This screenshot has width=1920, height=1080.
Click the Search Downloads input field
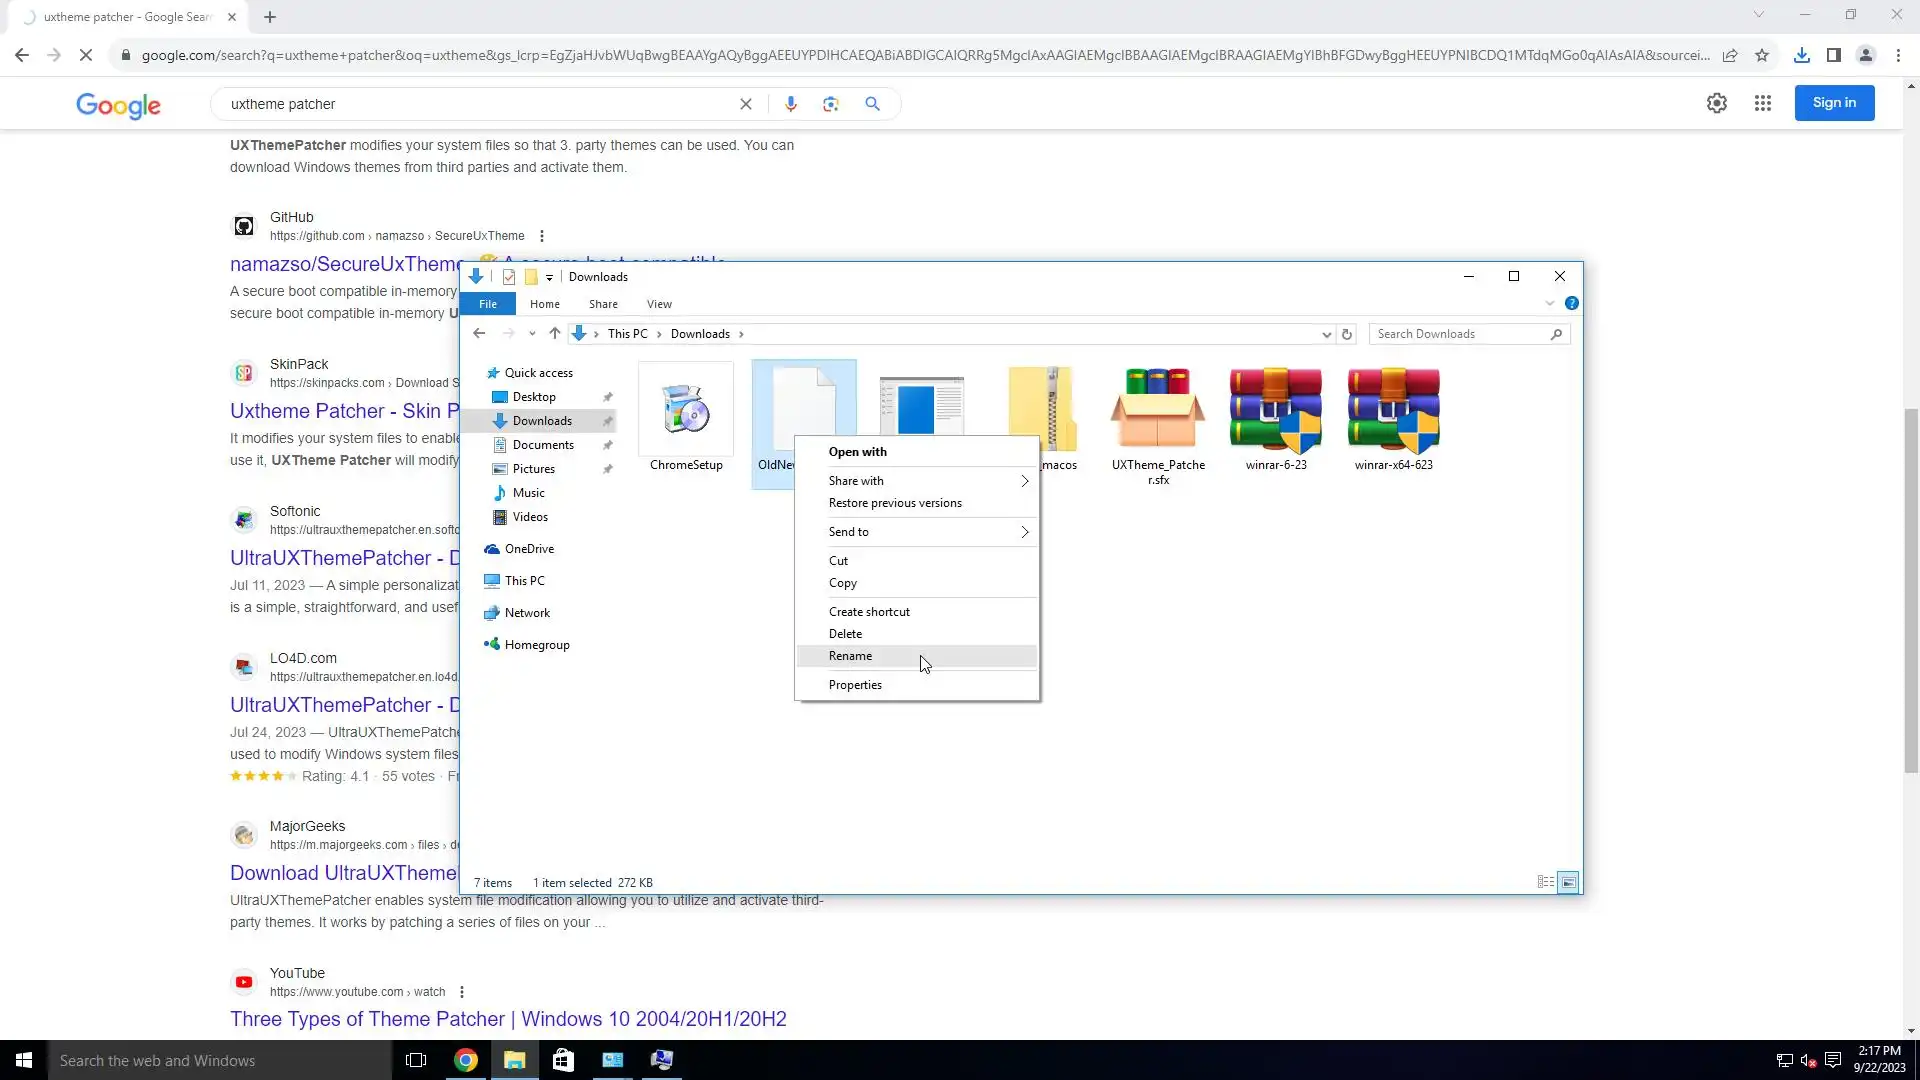[x=1460, y=334]
